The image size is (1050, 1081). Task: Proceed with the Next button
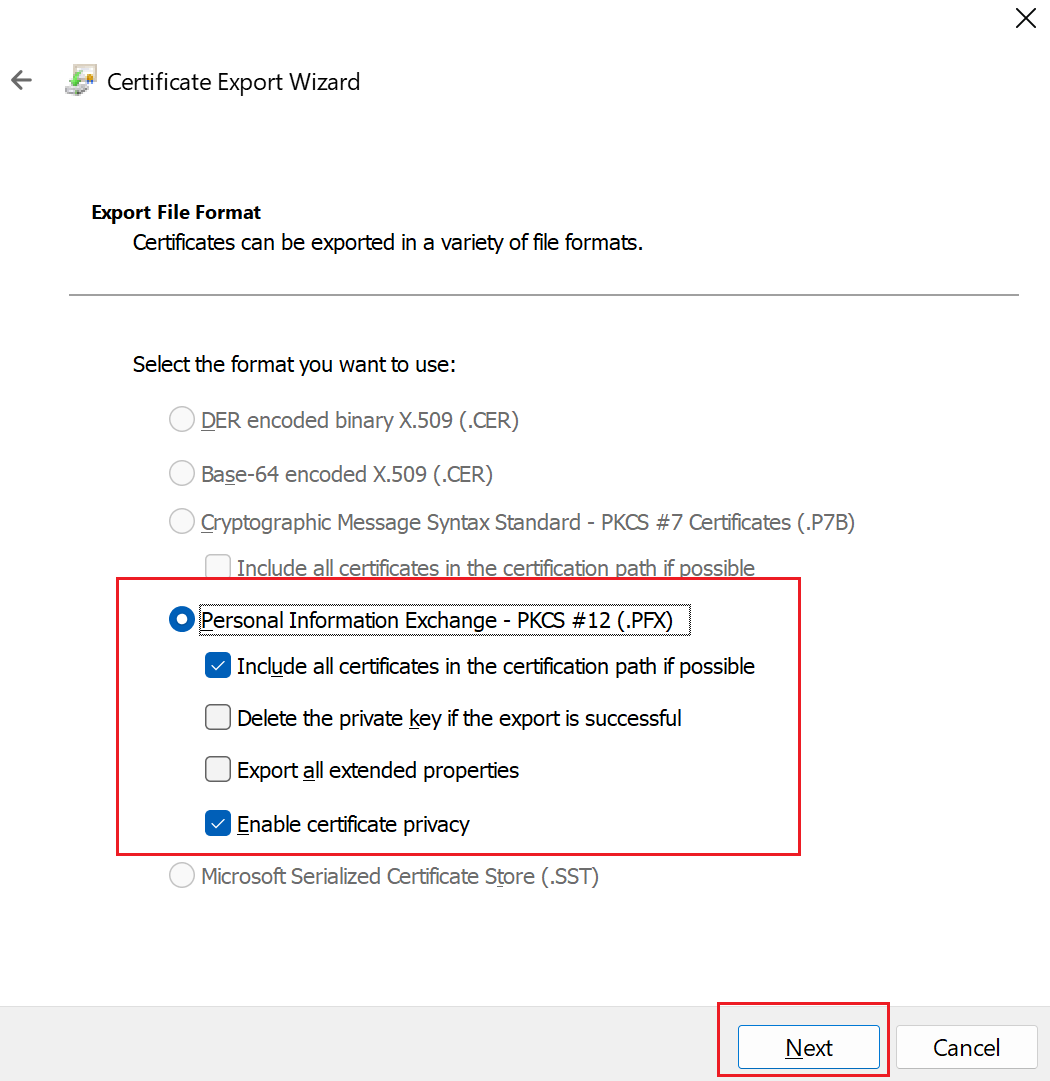click(809, 1047)
